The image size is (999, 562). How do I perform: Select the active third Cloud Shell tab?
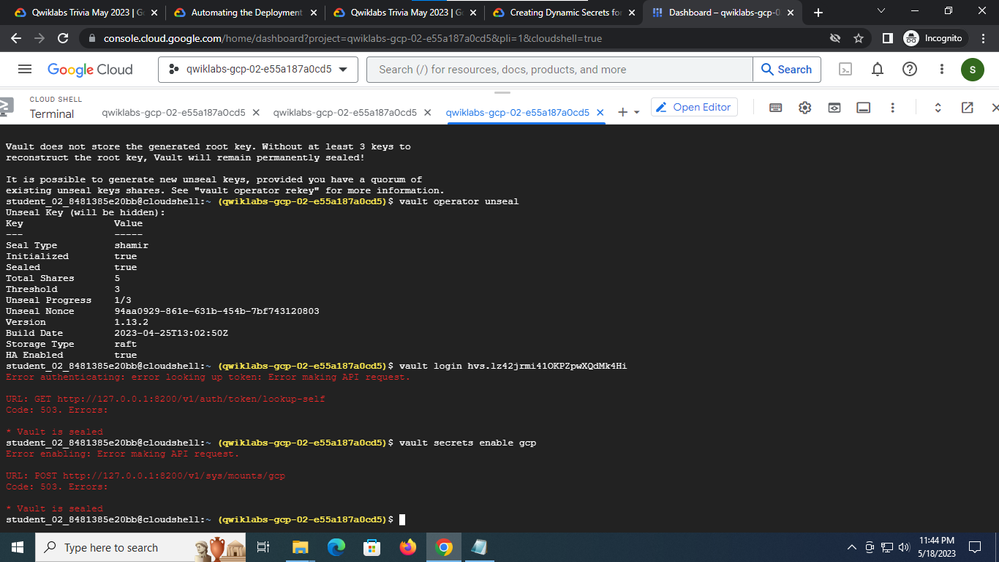coord(517,112)
